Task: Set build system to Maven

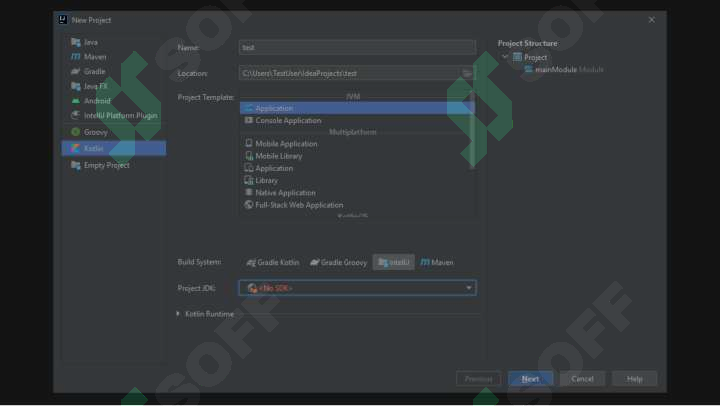Action: point(437,263)
